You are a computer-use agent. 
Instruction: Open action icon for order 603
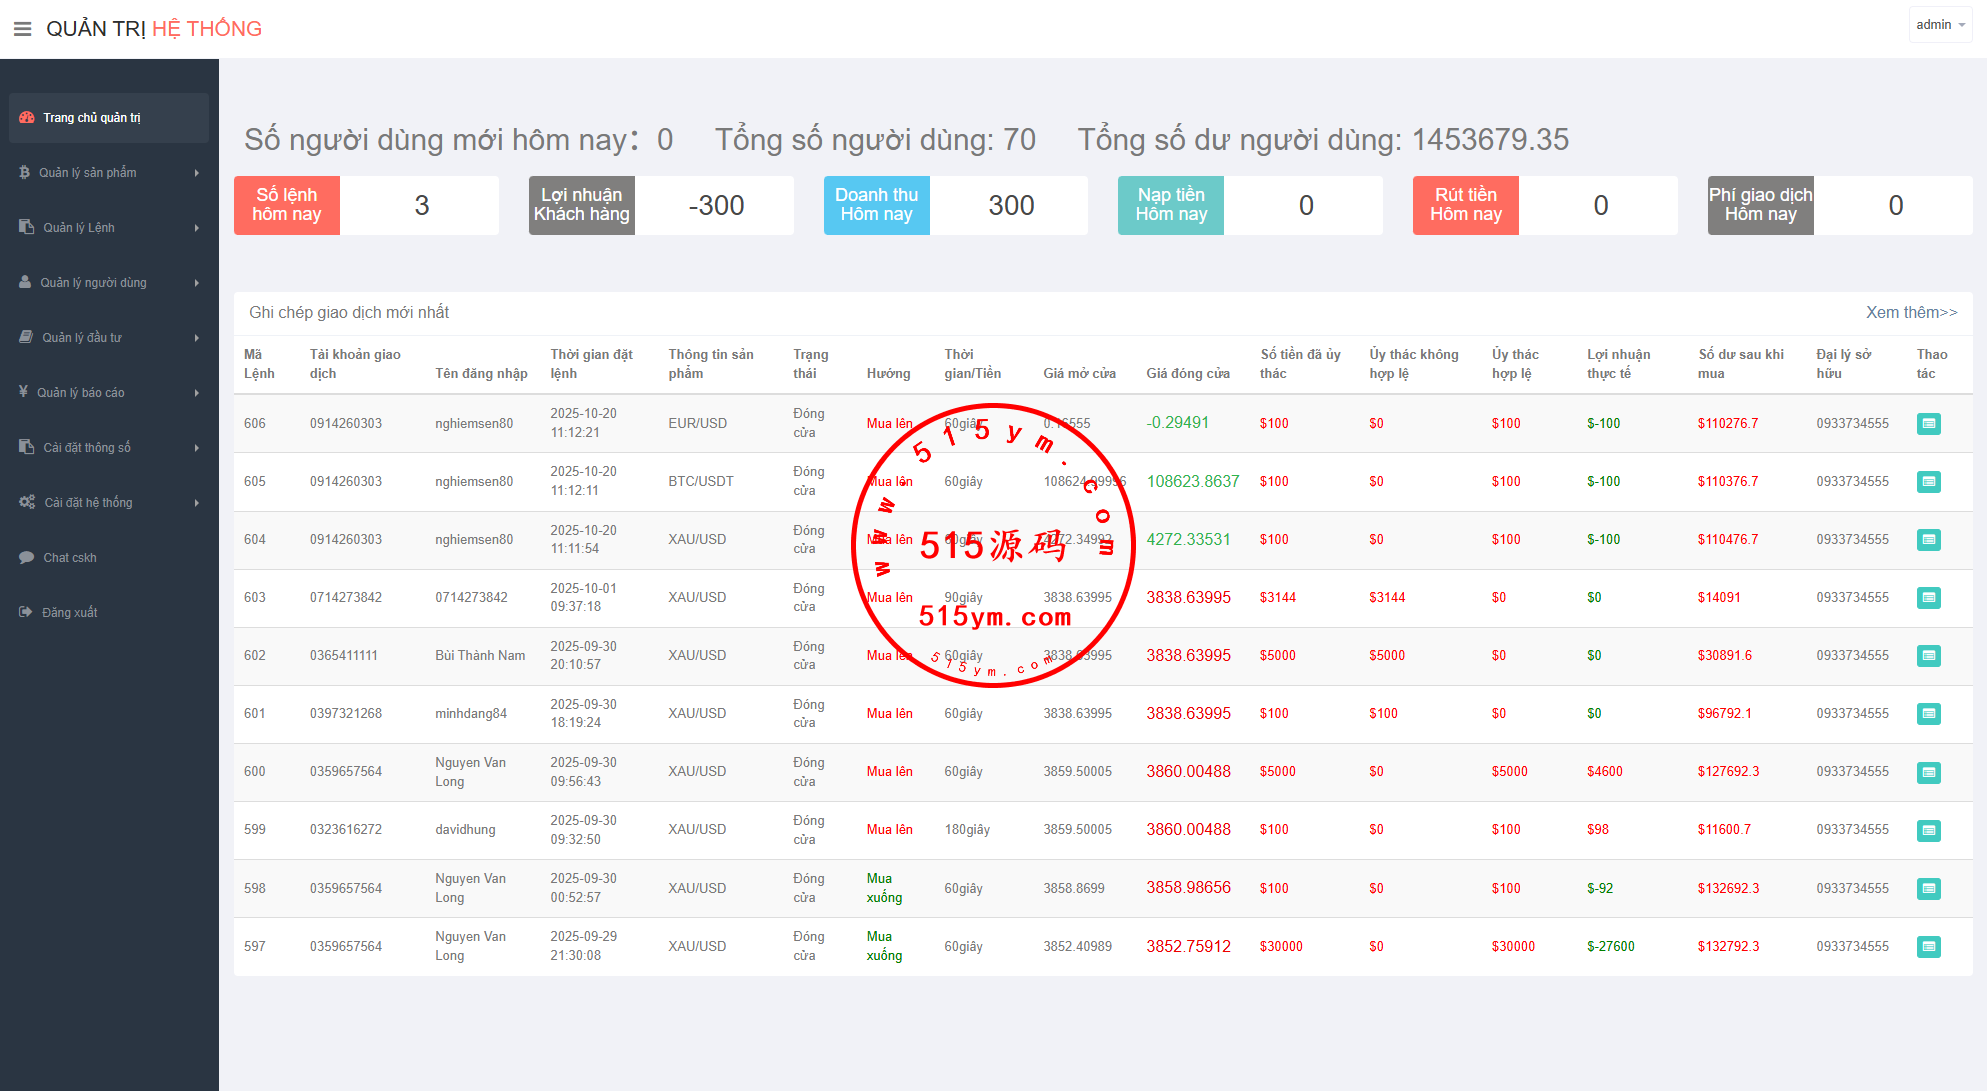click(x=1928, y=598)
